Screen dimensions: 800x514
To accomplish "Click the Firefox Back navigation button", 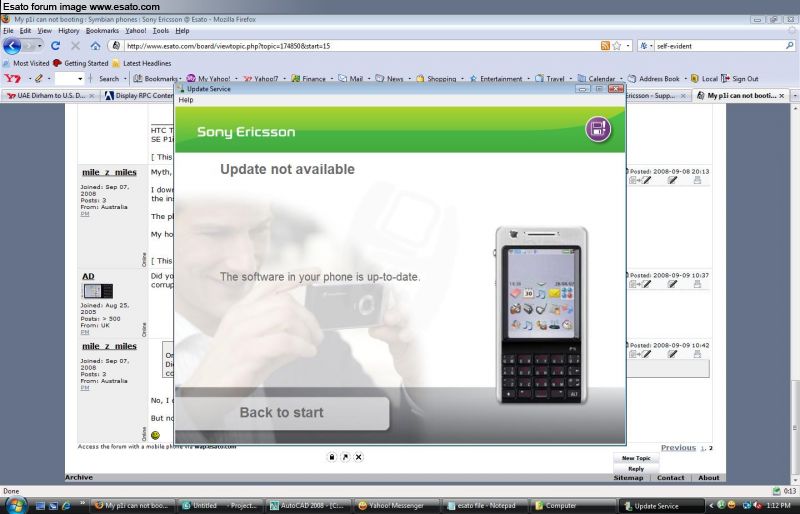I will pyautogui.click(x=12, y=46).
